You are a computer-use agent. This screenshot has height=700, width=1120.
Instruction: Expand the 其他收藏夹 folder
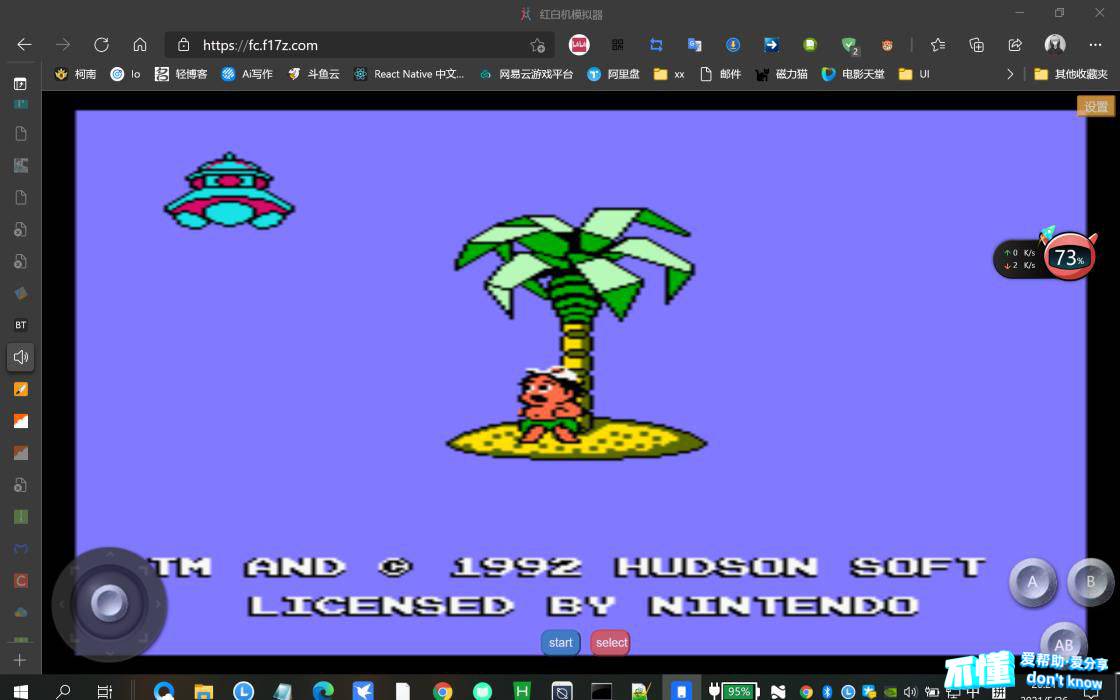(1071, 74)
